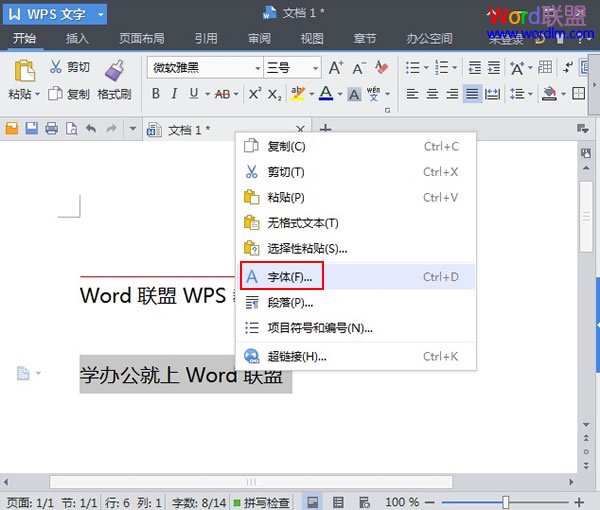Viewport: 600px width, 510px height.
Task: Expand underline style dropdown arrow
Action: [207, 94]
